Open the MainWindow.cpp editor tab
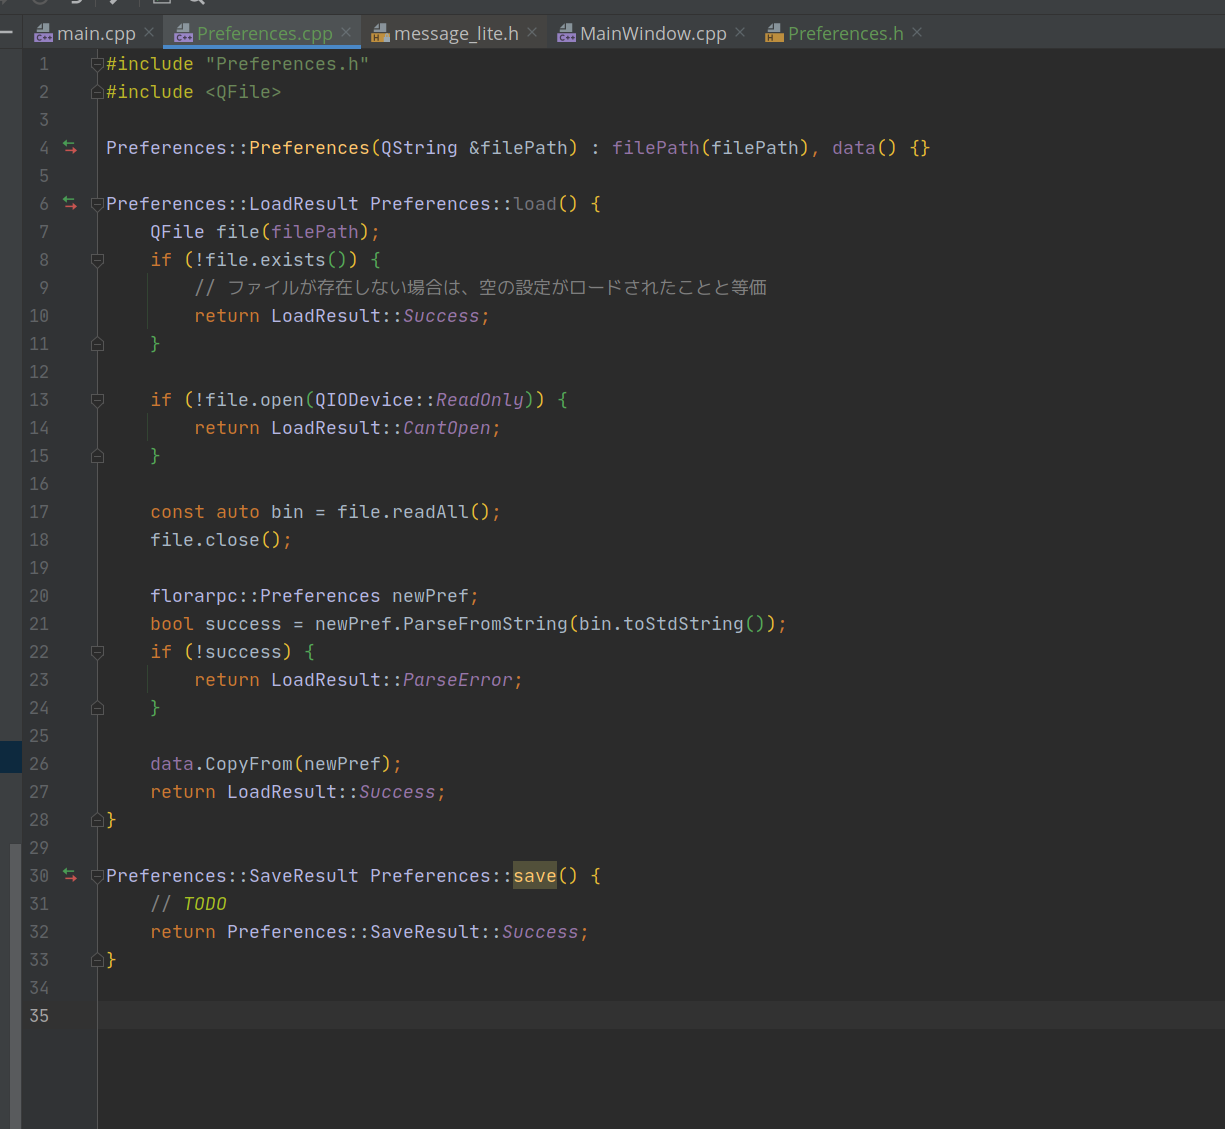1225x1129 pixels. coord(652,33)
